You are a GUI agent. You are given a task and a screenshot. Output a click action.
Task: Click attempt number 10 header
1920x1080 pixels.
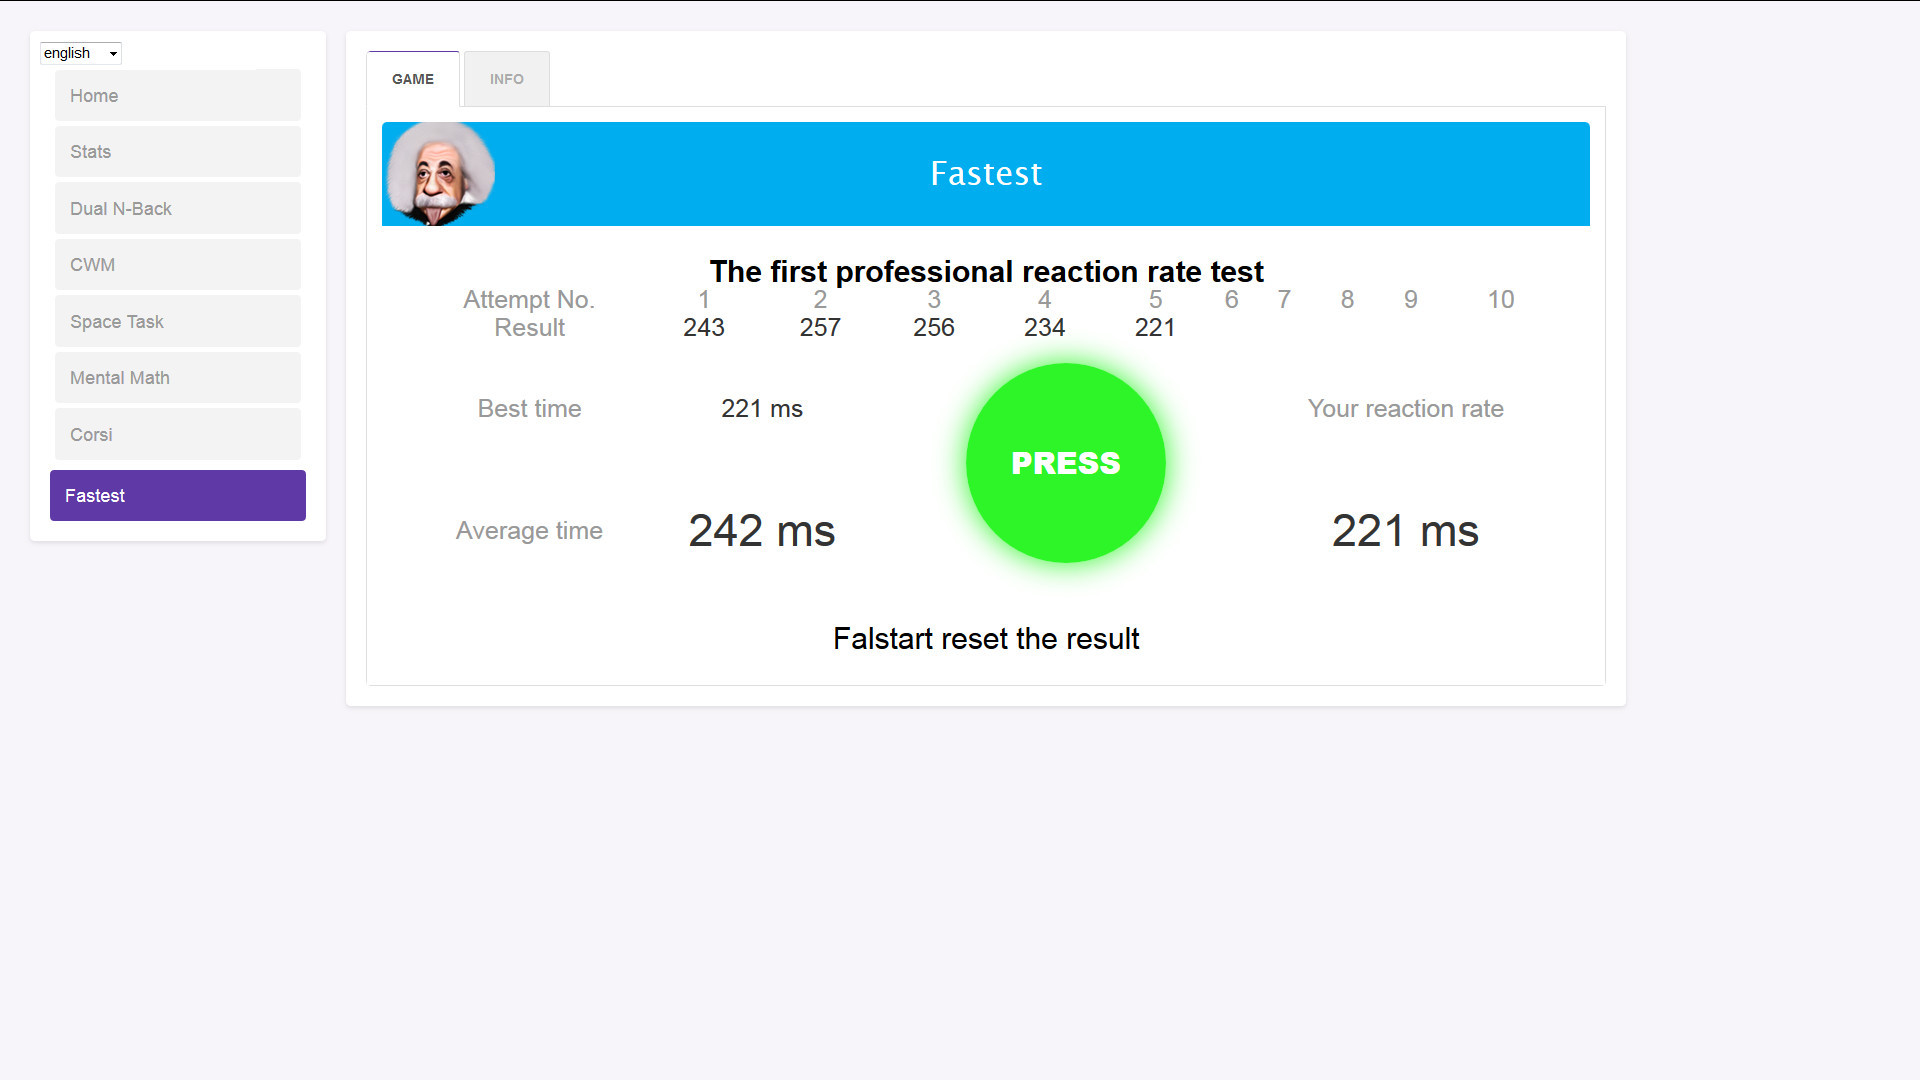coord(1501,300)
